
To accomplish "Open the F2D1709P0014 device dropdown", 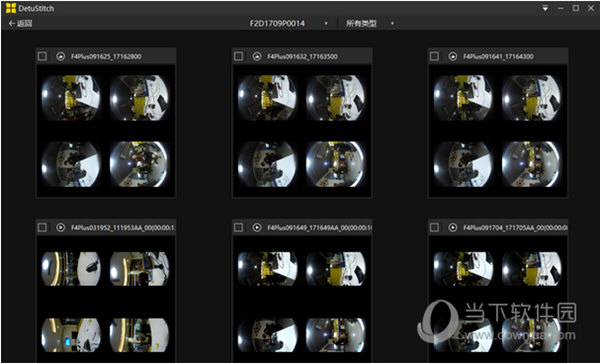I will [x=289, y=23].
